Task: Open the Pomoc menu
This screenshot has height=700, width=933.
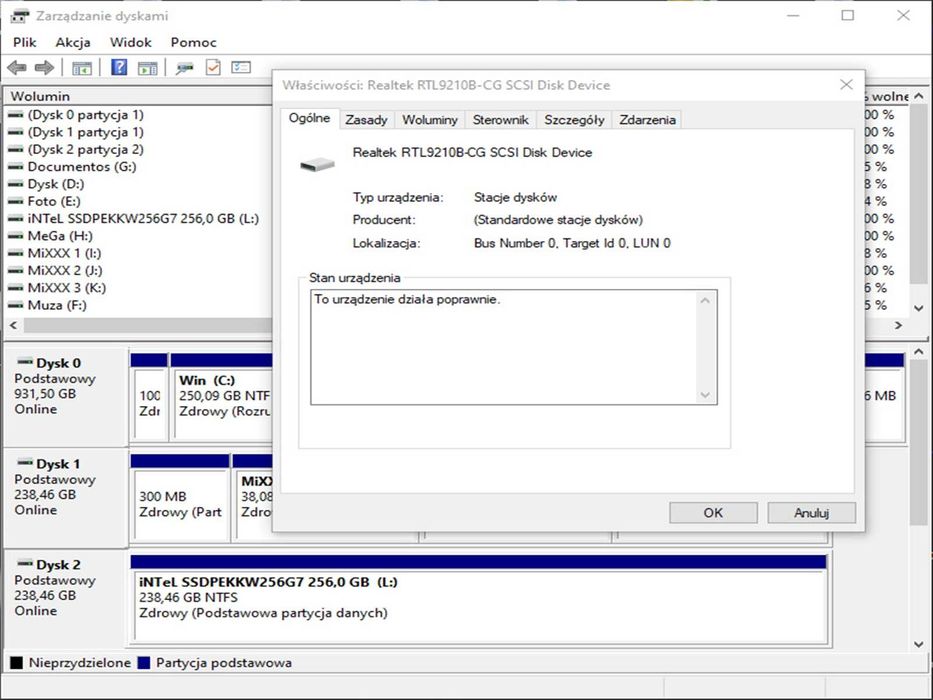Action: point(193,42)
